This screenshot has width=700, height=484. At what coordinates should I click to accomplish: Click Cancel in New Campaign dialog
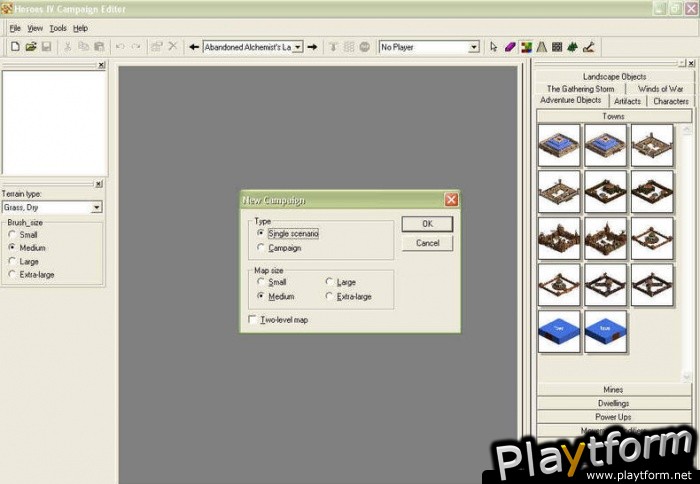pos(427,243)
